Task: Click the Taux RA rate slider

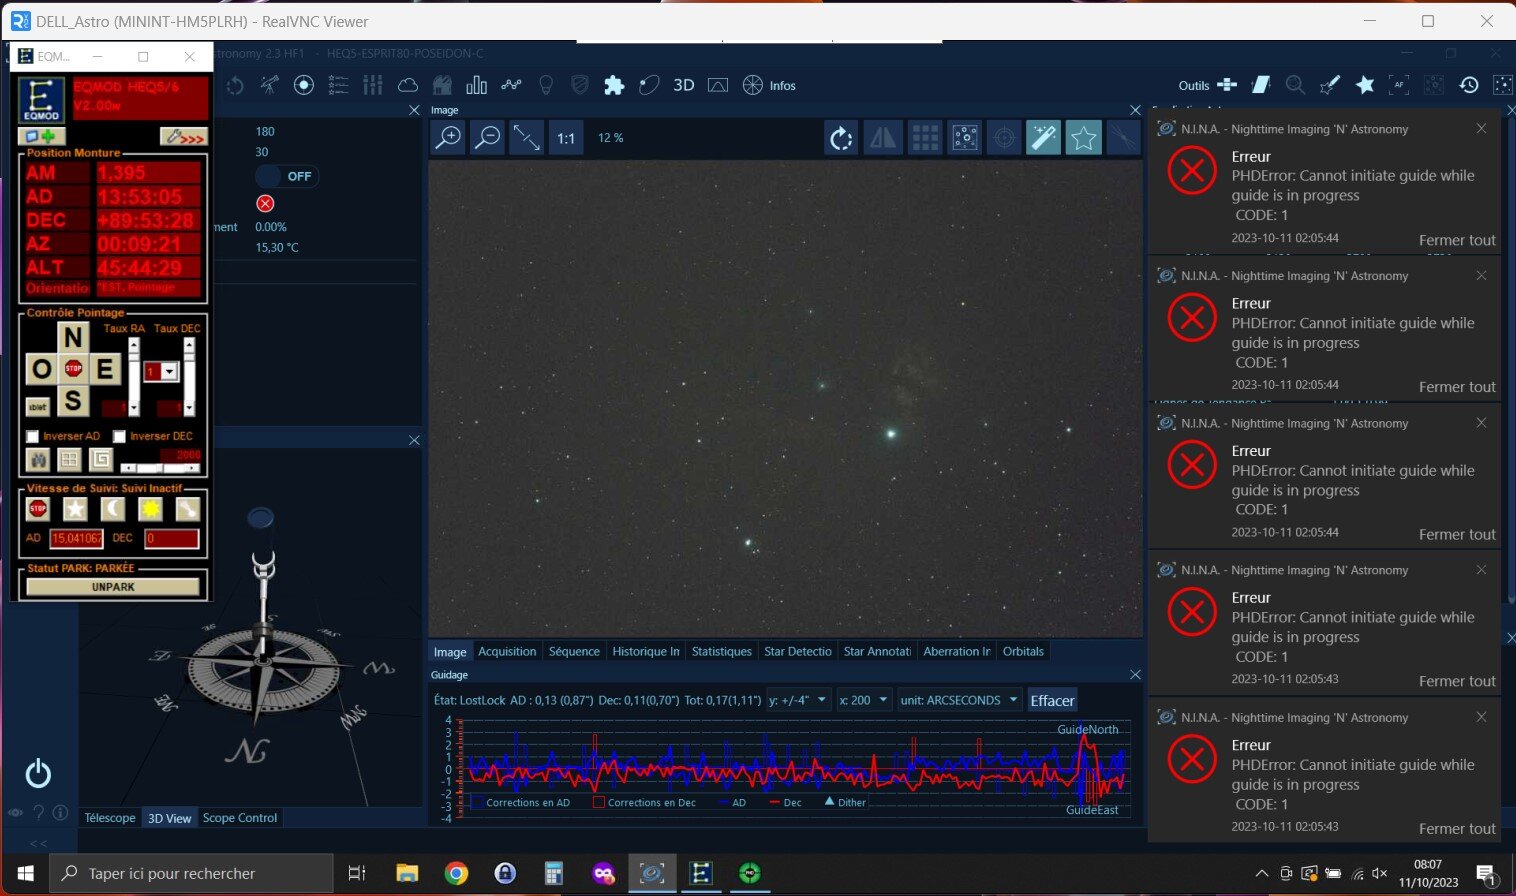Action: [x=134, y=377]
